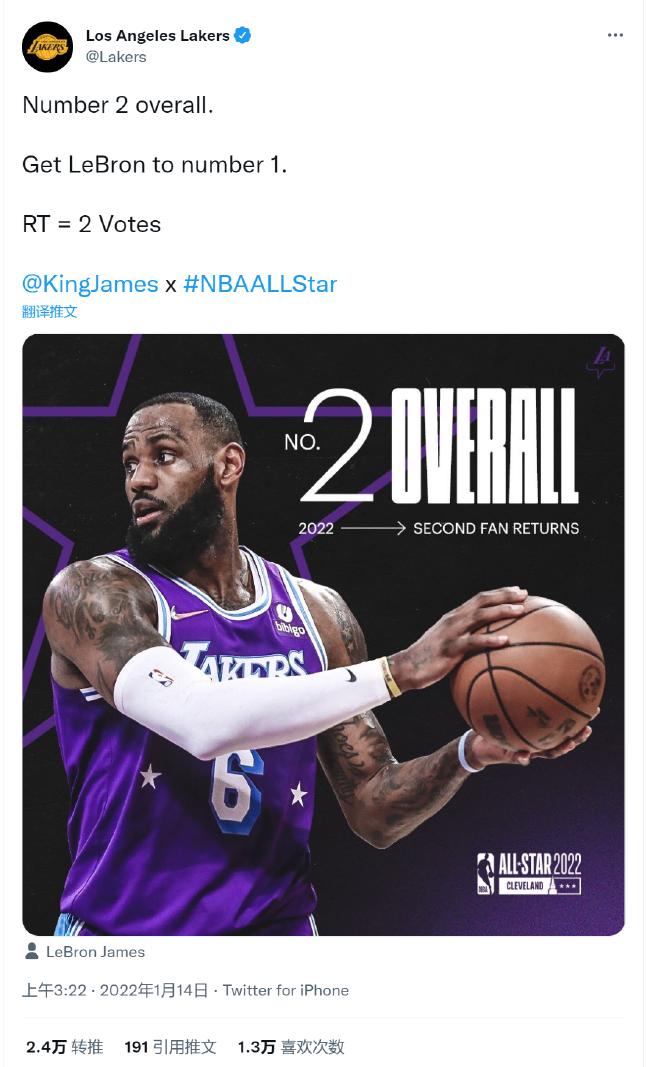The height and width of the screenshot is (1067, 650).
Task: Click the person icon beside the LeBron James tag
Action: (x=32, y=952)
